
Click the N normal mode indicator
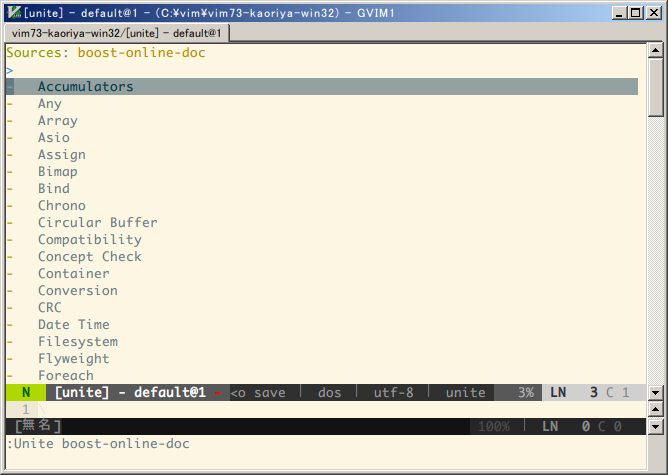pyautogui.click(x=26, y=392)
